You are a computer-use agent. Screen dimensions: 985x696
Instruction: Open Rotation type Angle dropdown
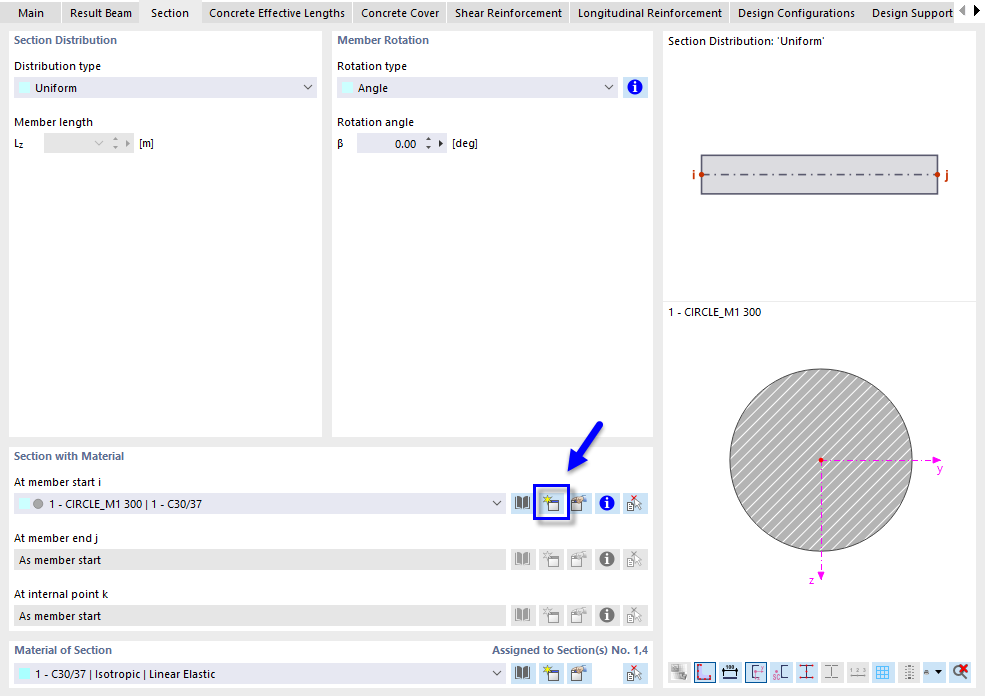pos(608,87)
